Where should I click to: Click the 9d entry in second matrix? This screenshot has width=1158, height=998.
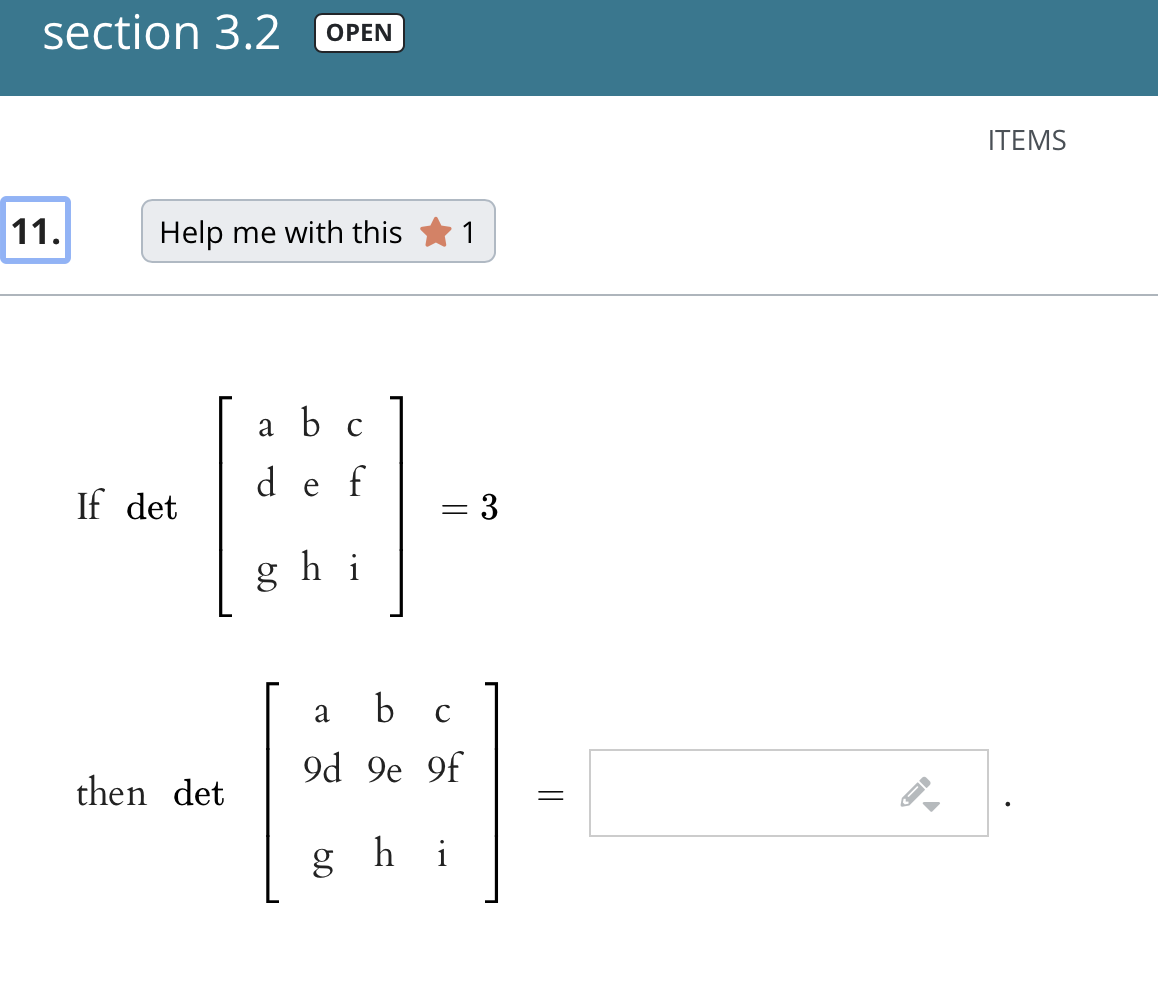(x=322, y=769)
